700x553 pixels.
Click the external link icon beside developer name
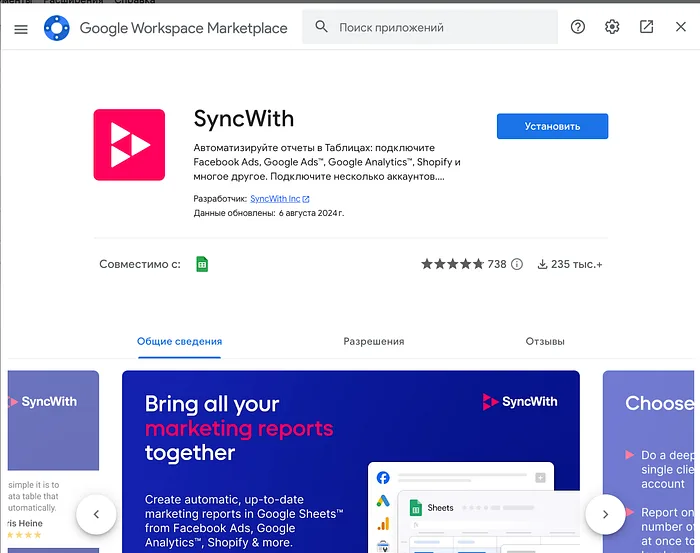306,199
